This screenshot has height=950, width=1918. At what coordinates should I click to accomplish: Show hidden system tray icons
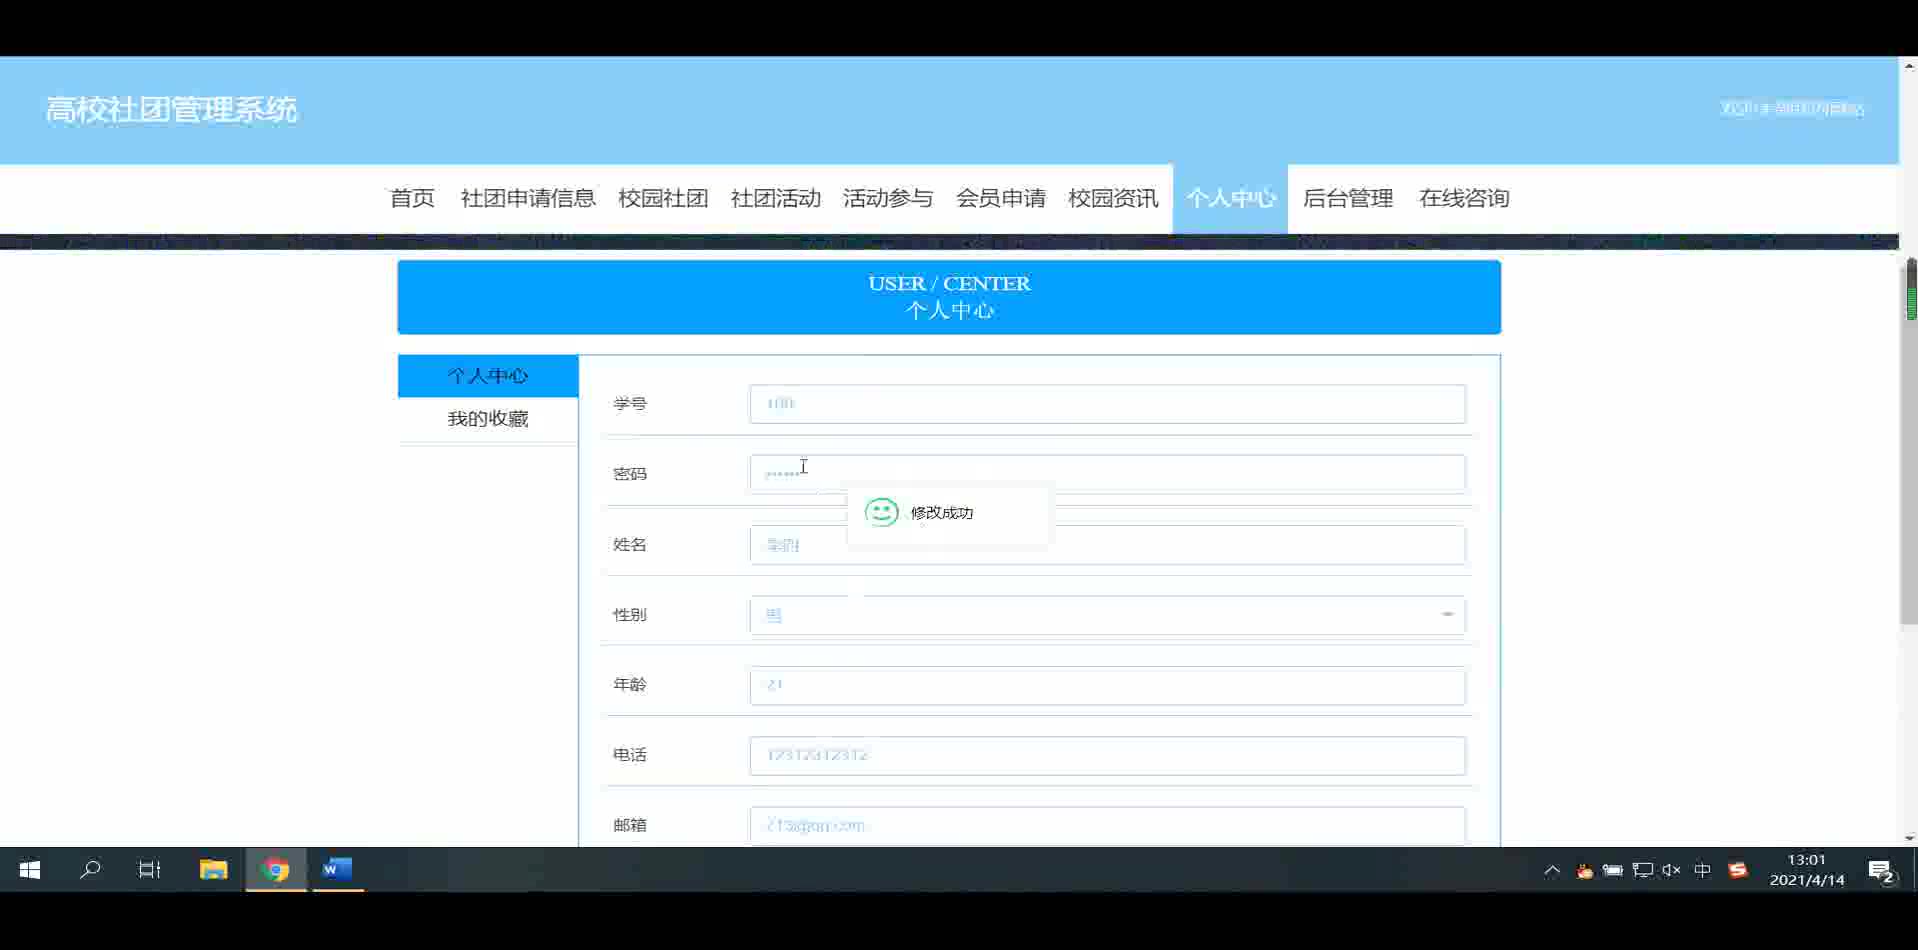click(1552, 870)
